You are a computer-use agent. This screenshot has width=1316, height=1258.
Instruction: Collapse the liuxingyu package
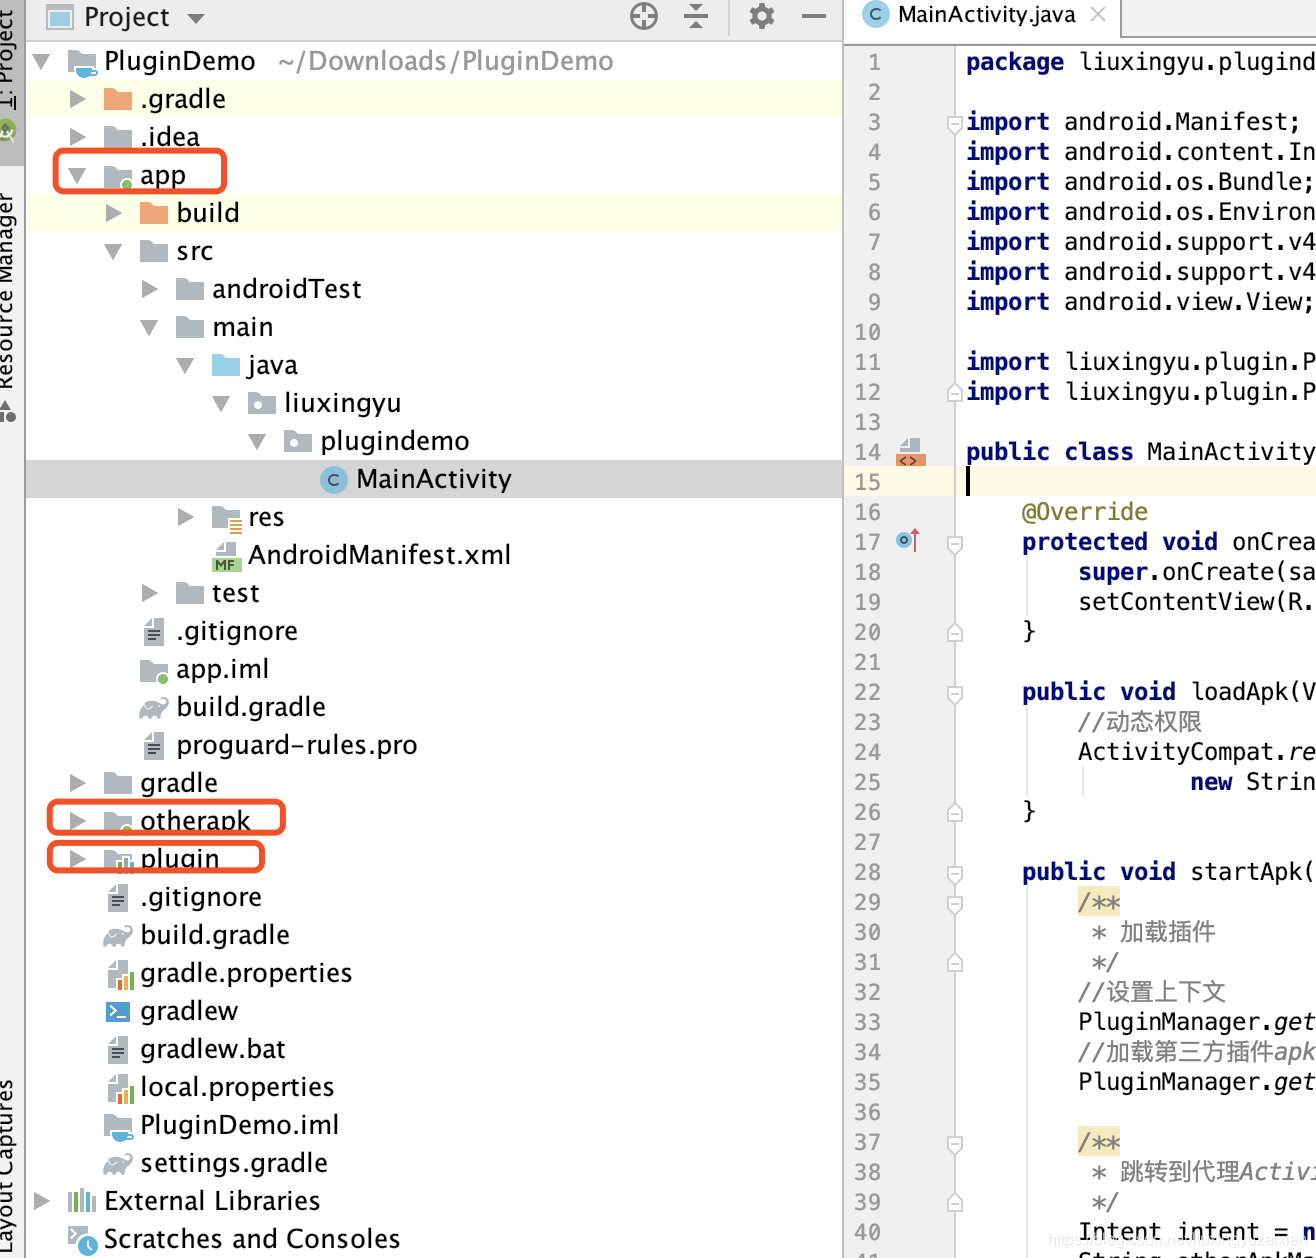(222, 403)
